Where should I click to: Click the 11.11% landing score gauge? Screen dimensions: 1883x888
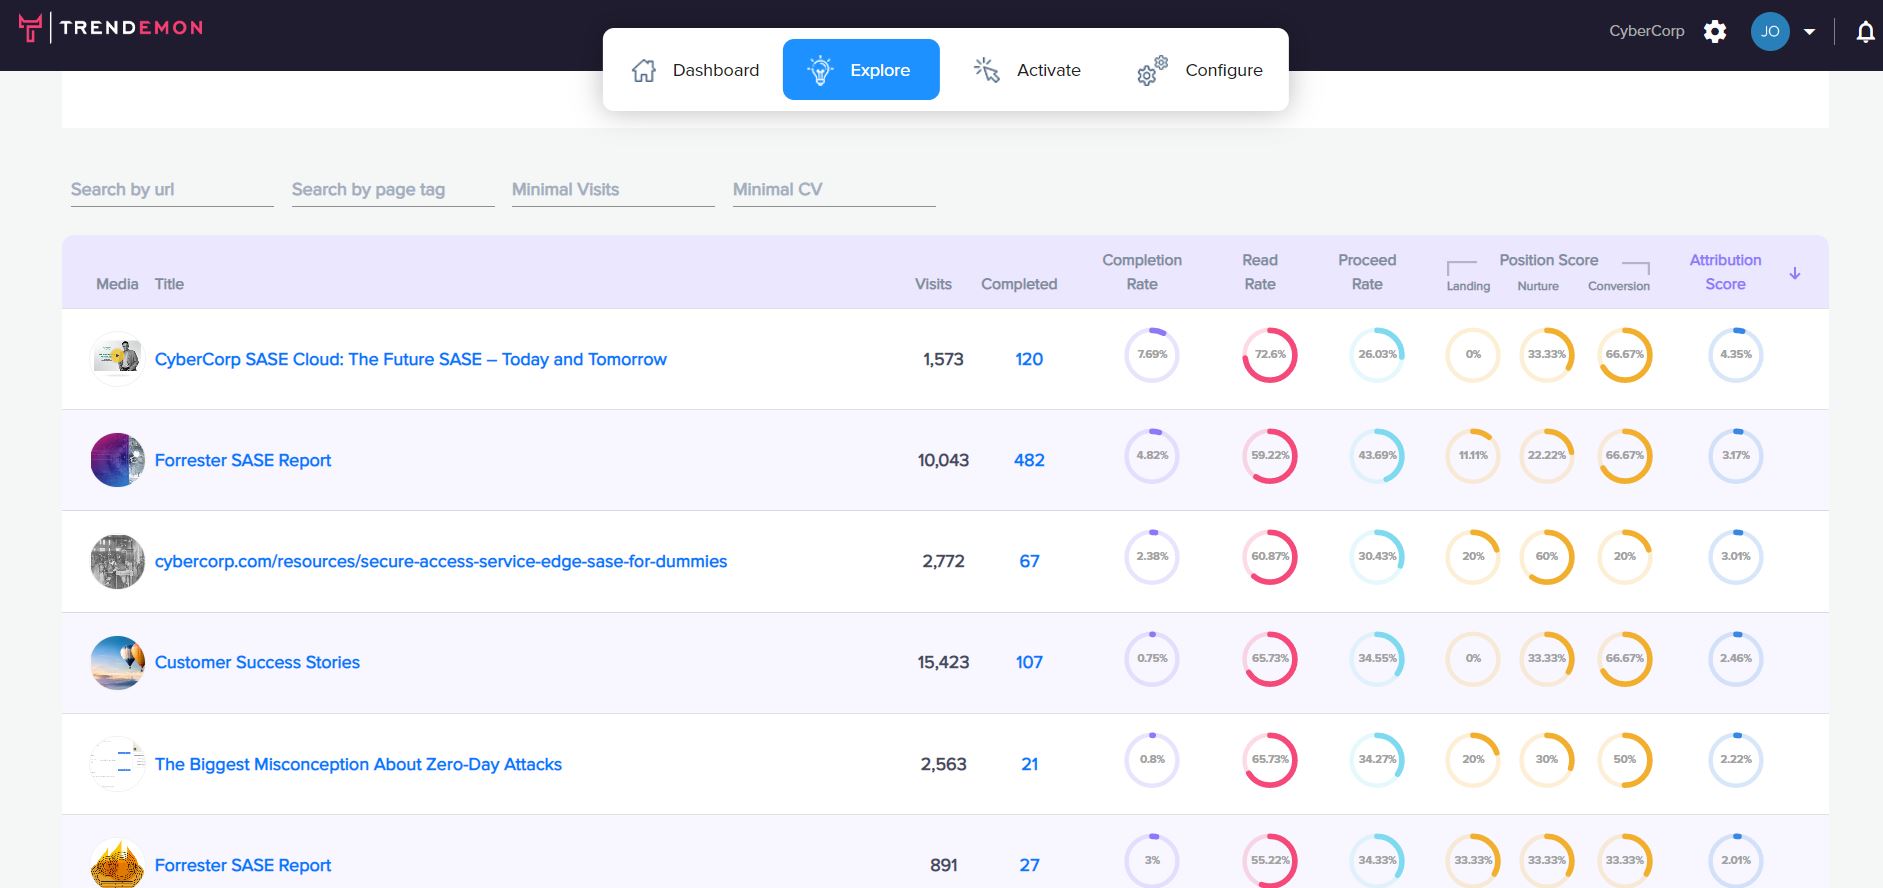[1473, 455]
